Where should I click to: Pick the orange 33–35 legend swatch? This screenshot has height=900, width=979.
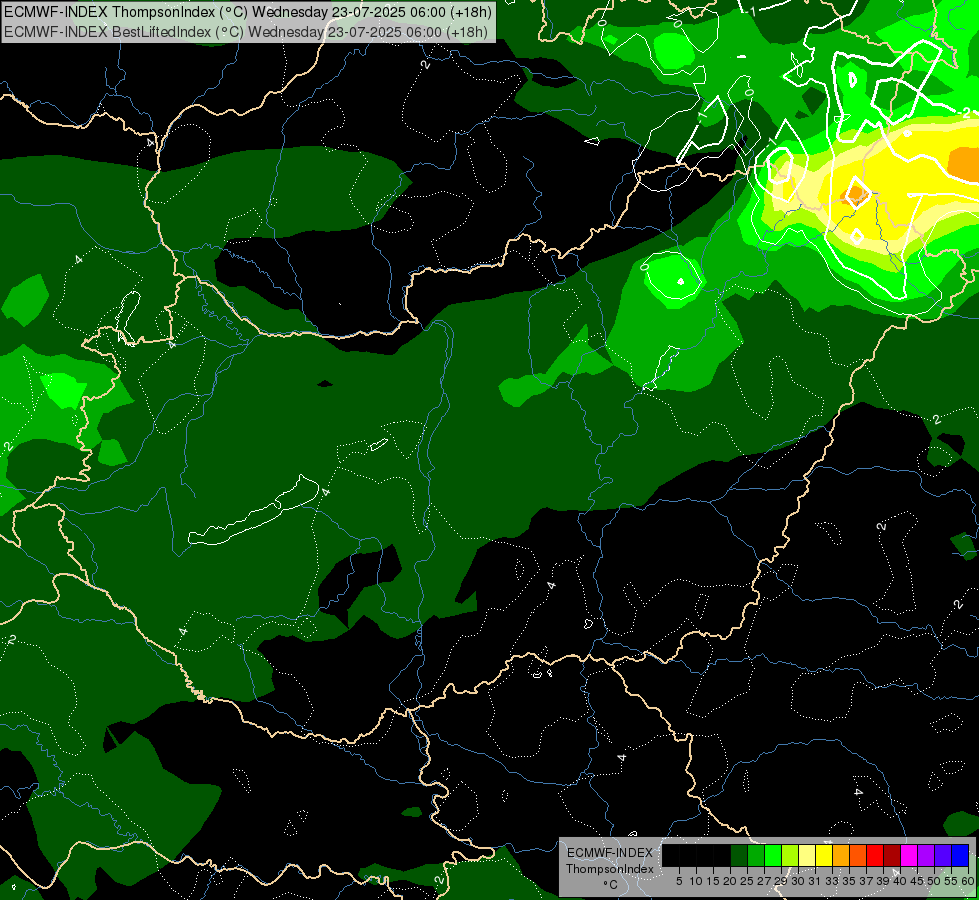(841, 855)
